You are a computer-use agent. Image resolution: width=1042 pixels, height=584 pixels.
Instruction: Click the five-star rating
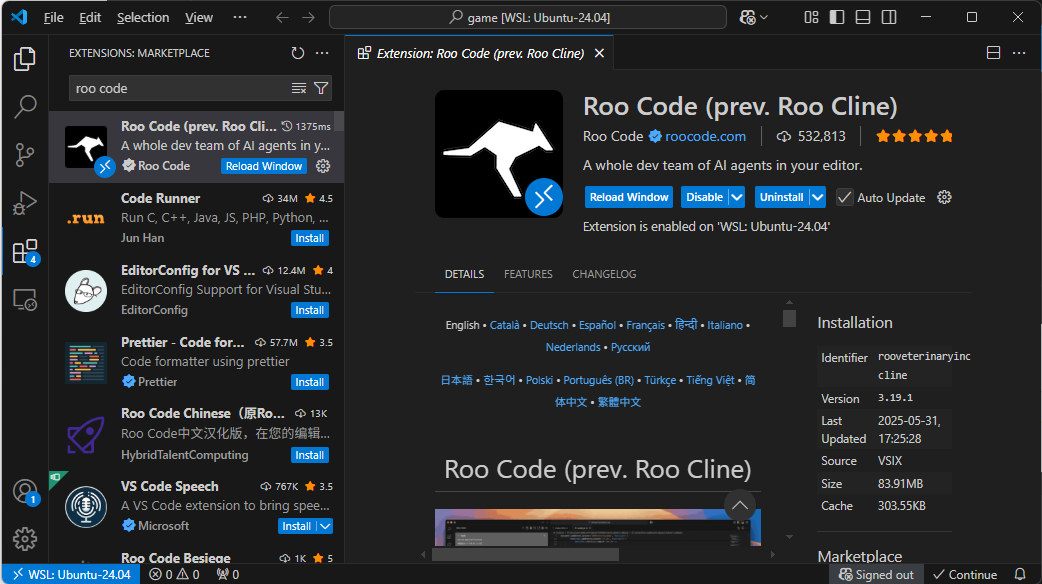tap(914, 136)
